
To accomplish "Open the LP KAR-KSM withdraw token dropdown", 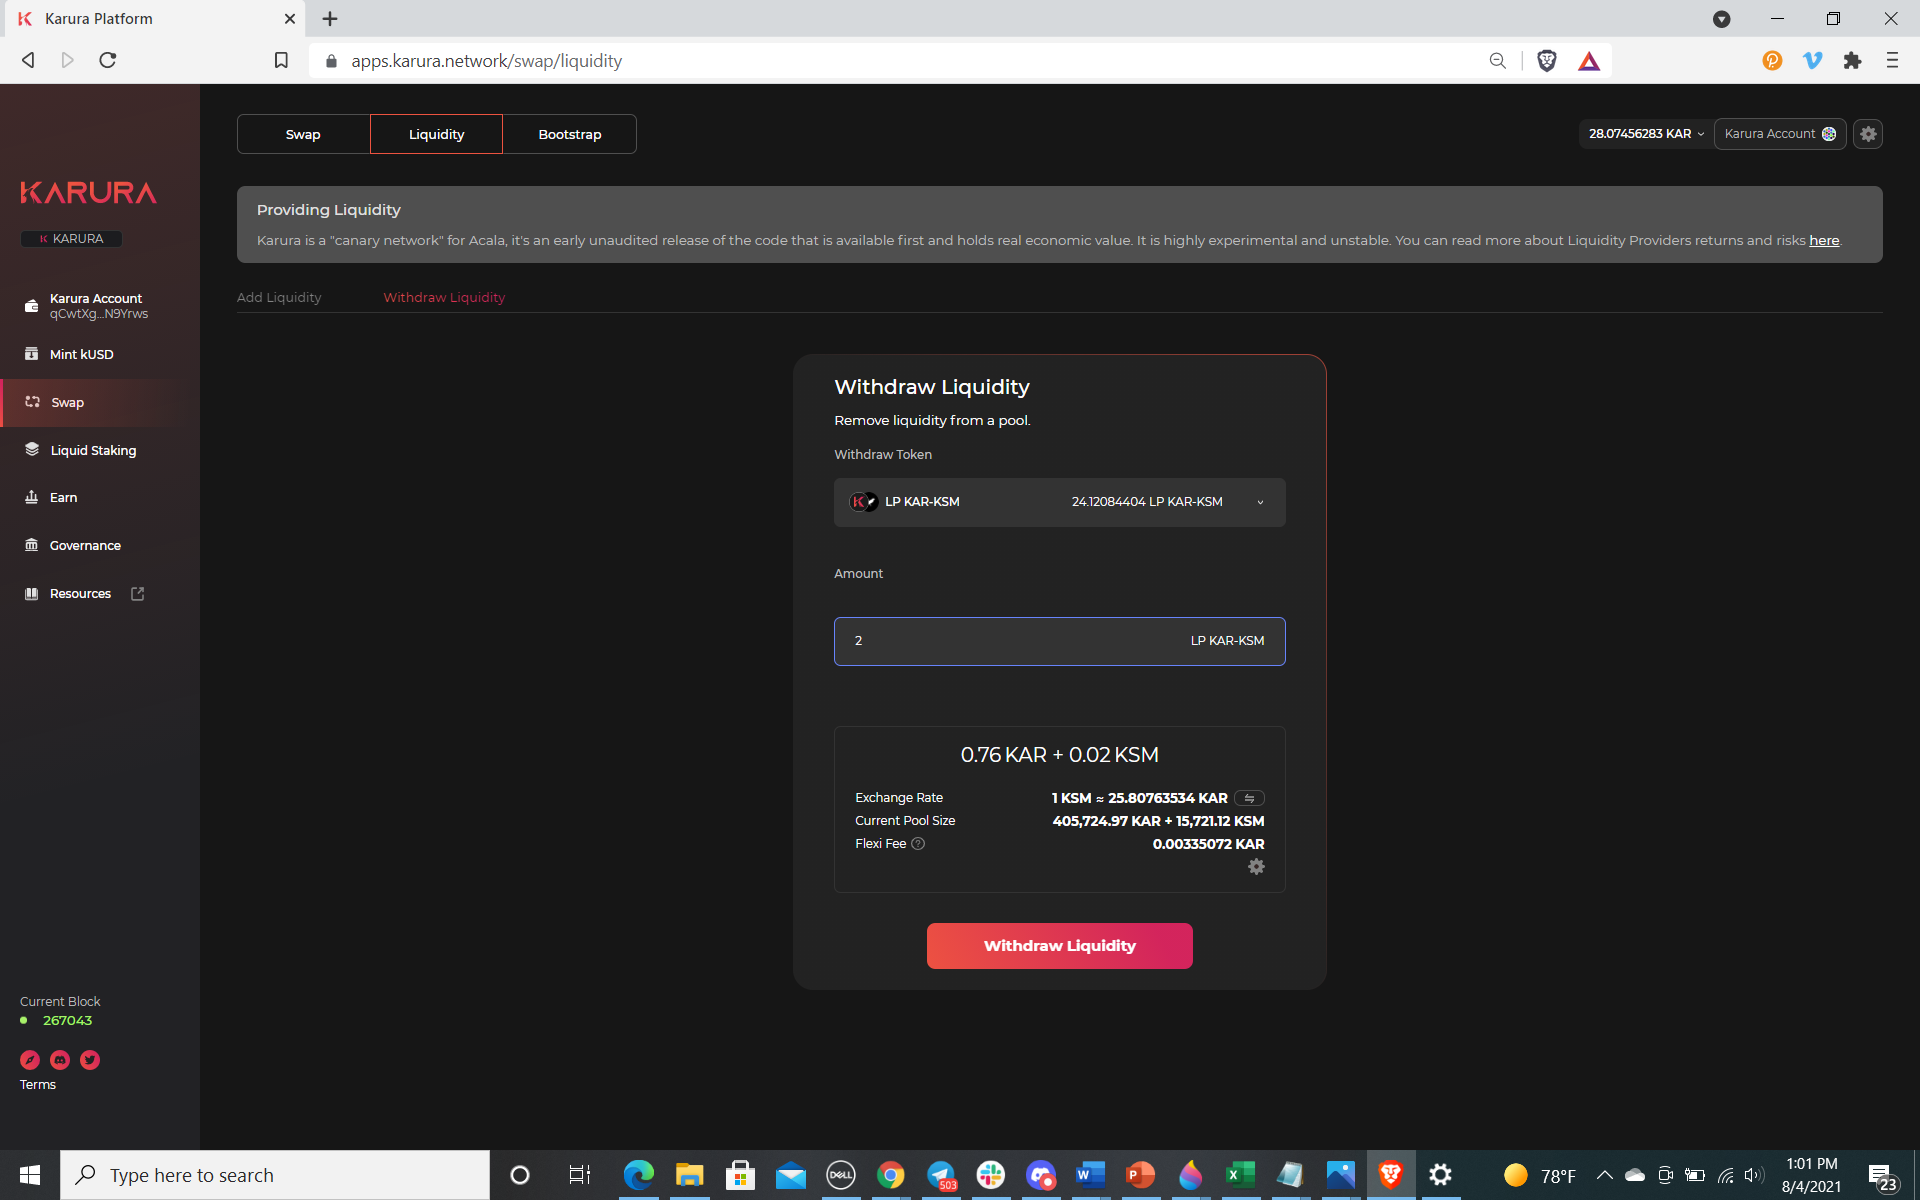I will 1059,502.
